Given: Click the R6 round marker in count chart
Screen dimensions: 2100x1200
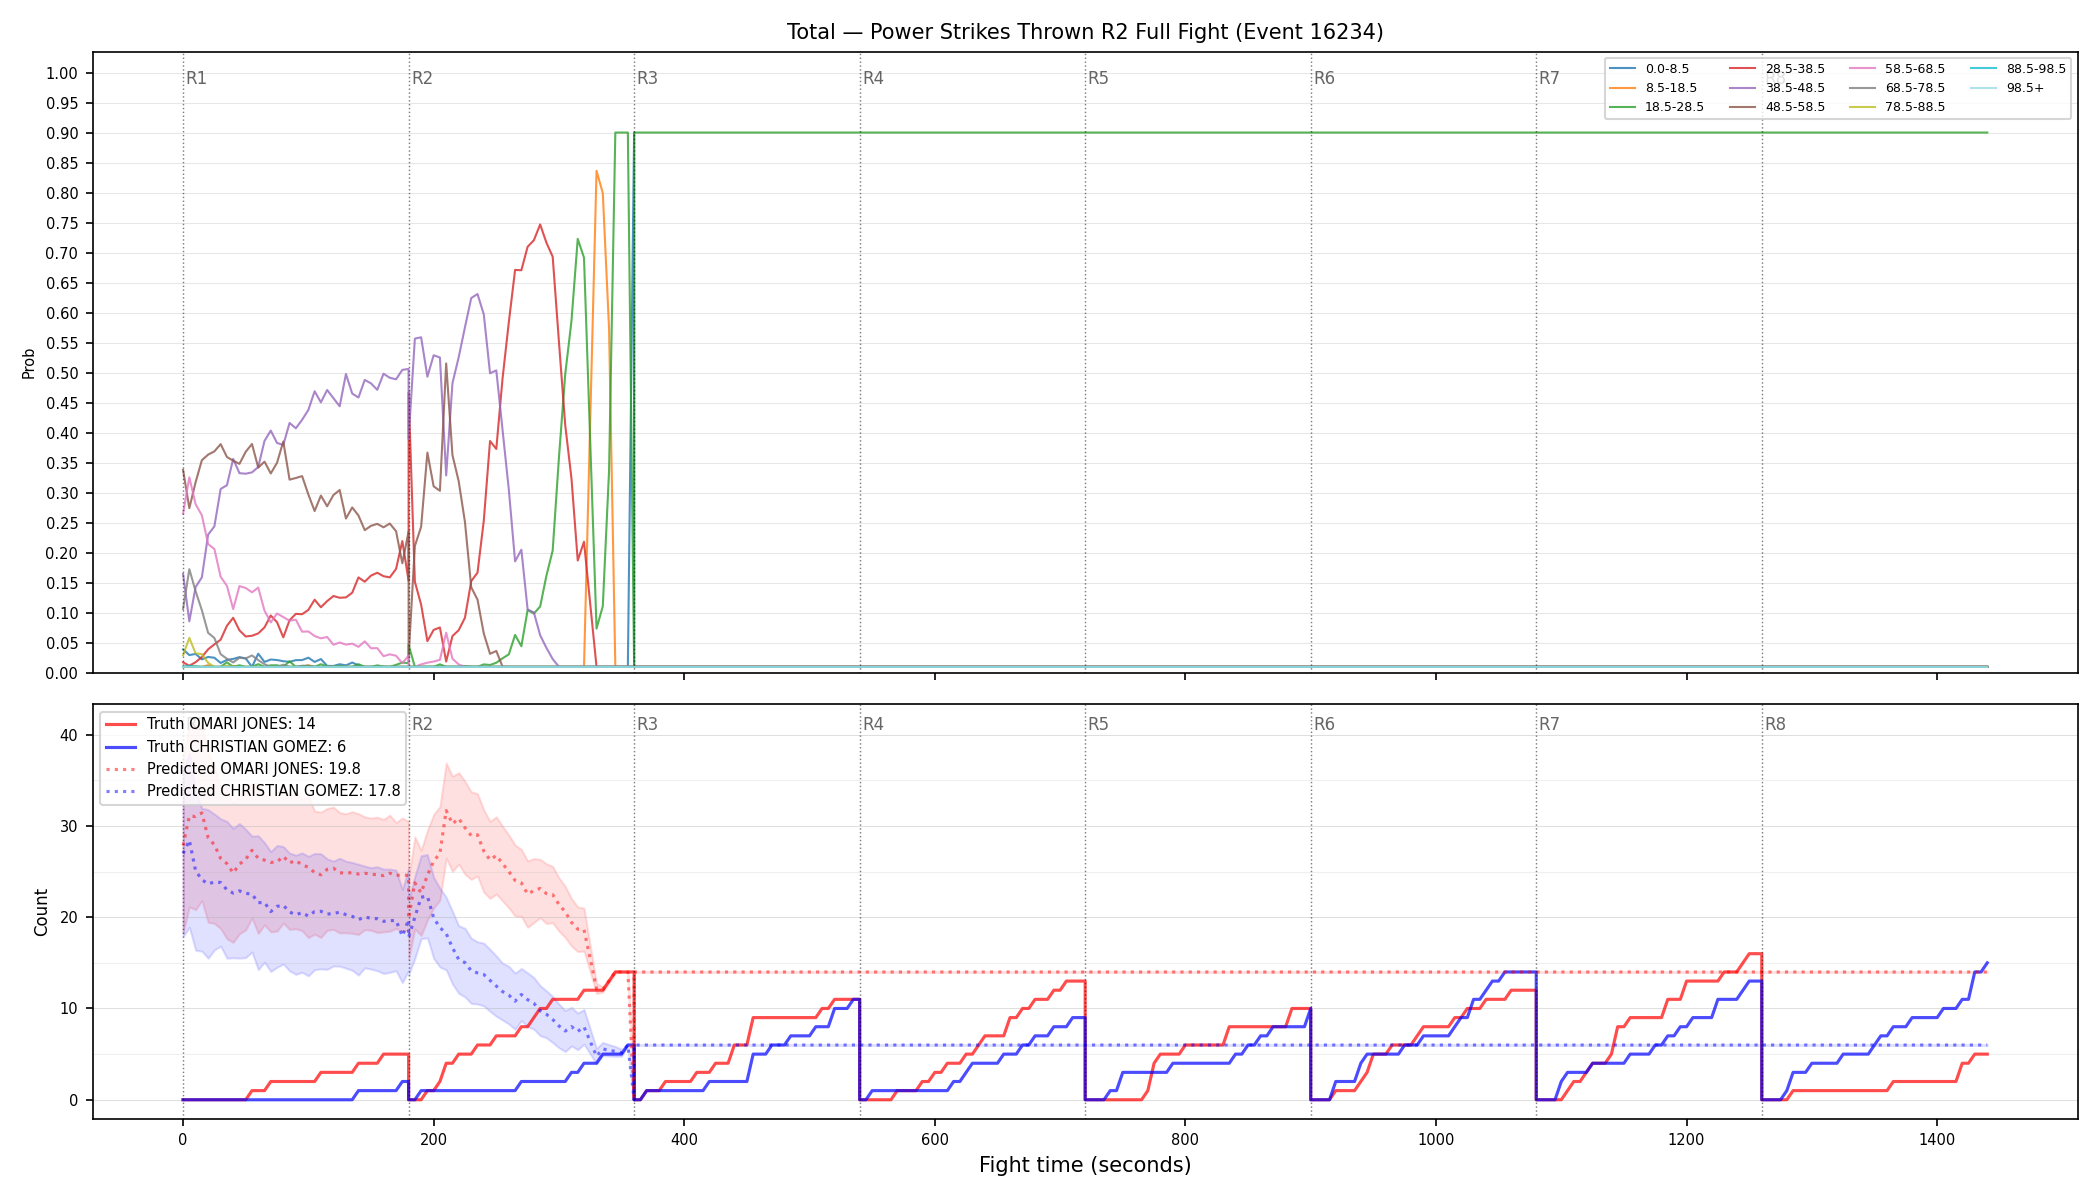Looking at the screenshot, I should click(1325, 724).
